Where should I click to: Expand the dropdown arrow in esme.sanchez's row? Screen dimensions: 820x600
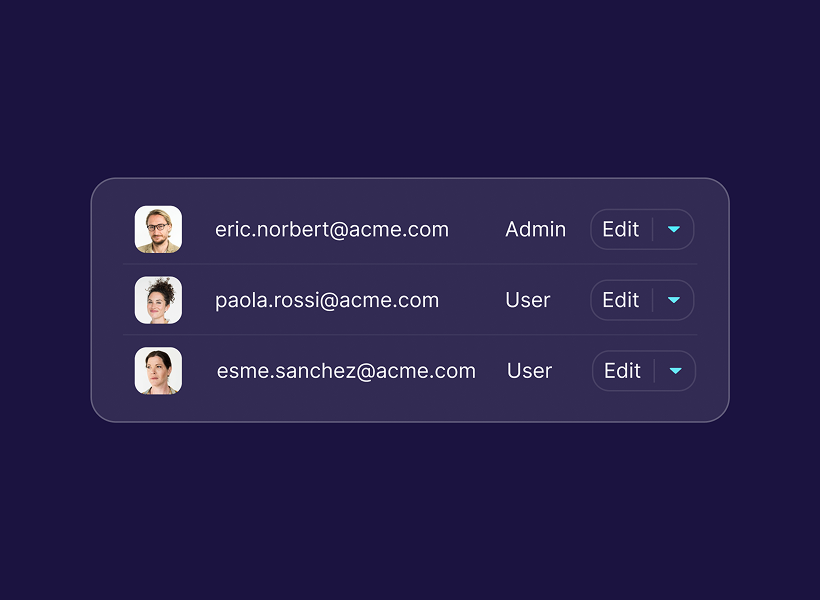[676, 371]
